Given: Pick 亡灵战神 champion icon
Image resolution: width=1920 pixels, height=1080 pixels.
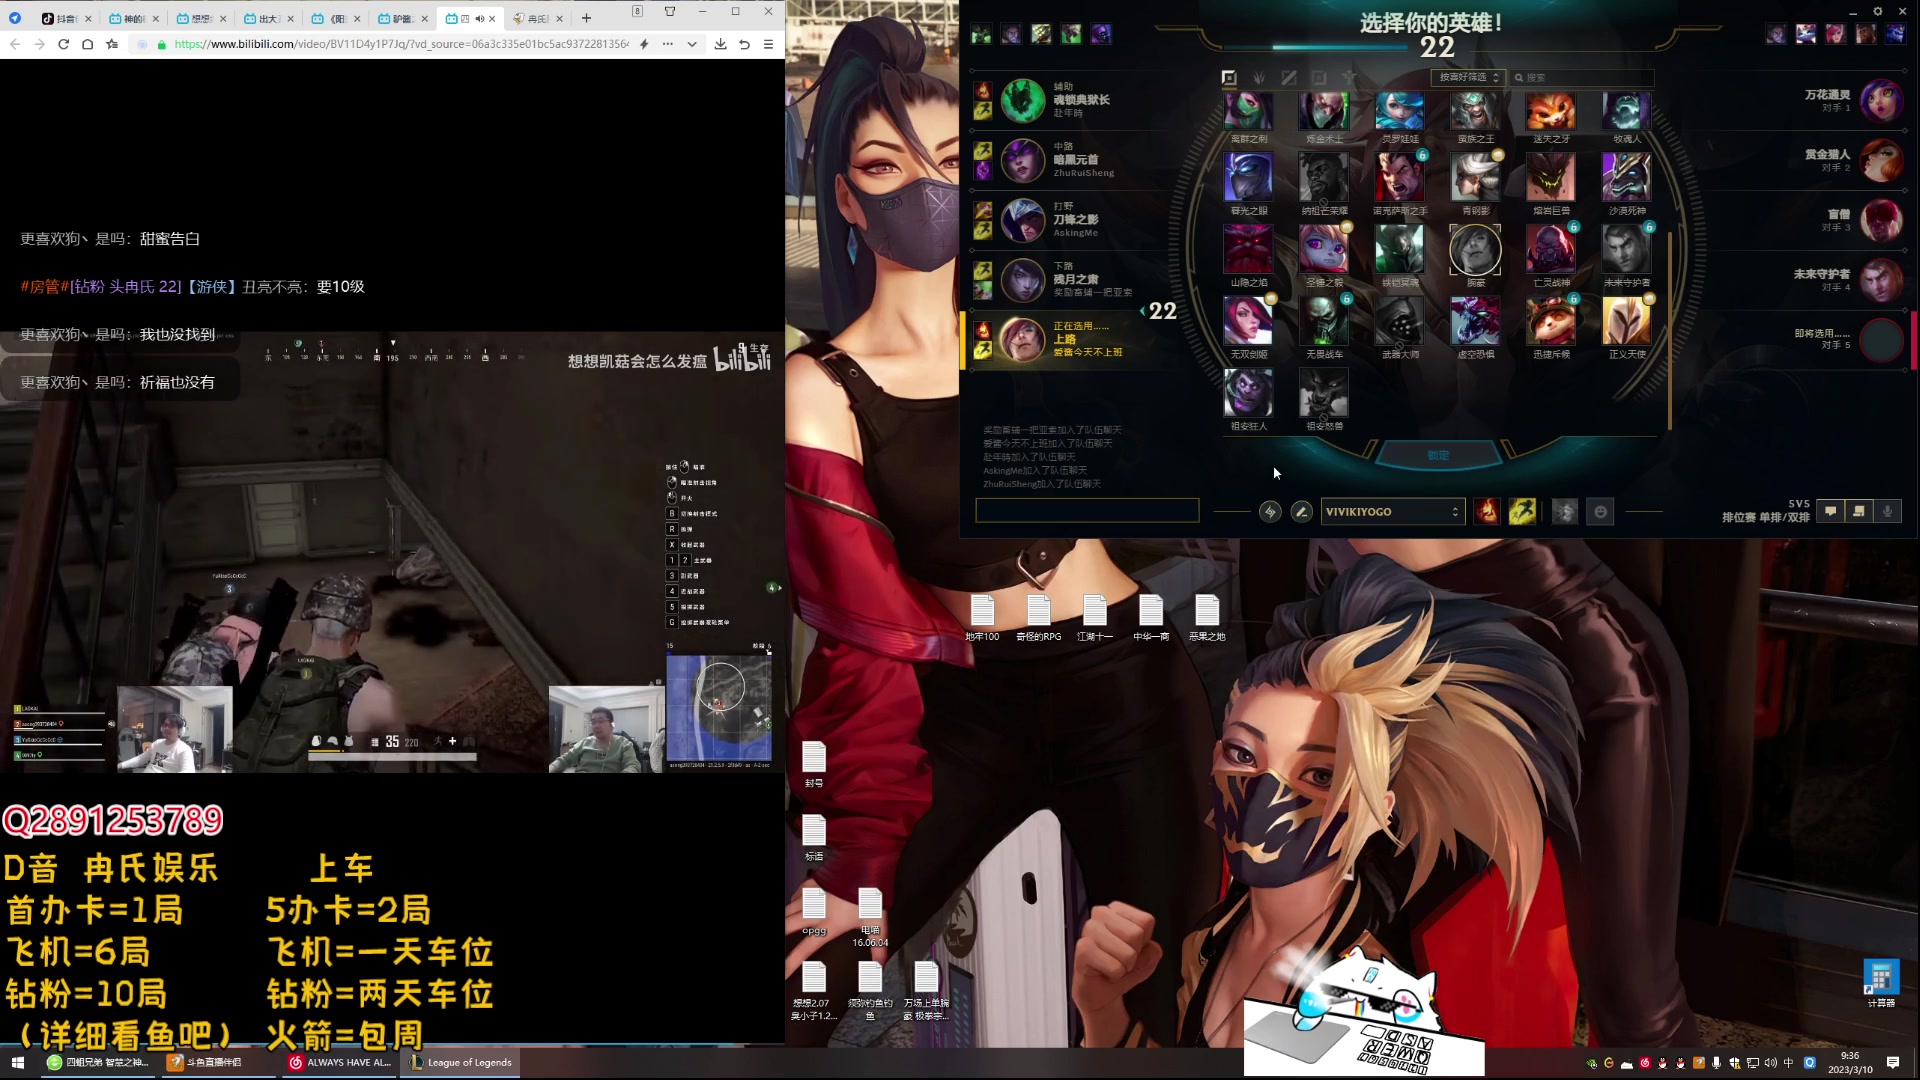Looking at the screenshot, I should click(x=1551, y=249).
